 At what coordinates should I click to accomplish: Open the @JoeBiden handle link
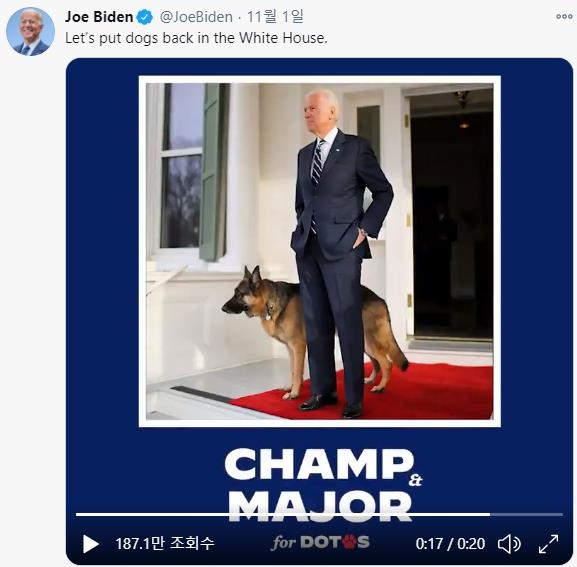point(196,17)
